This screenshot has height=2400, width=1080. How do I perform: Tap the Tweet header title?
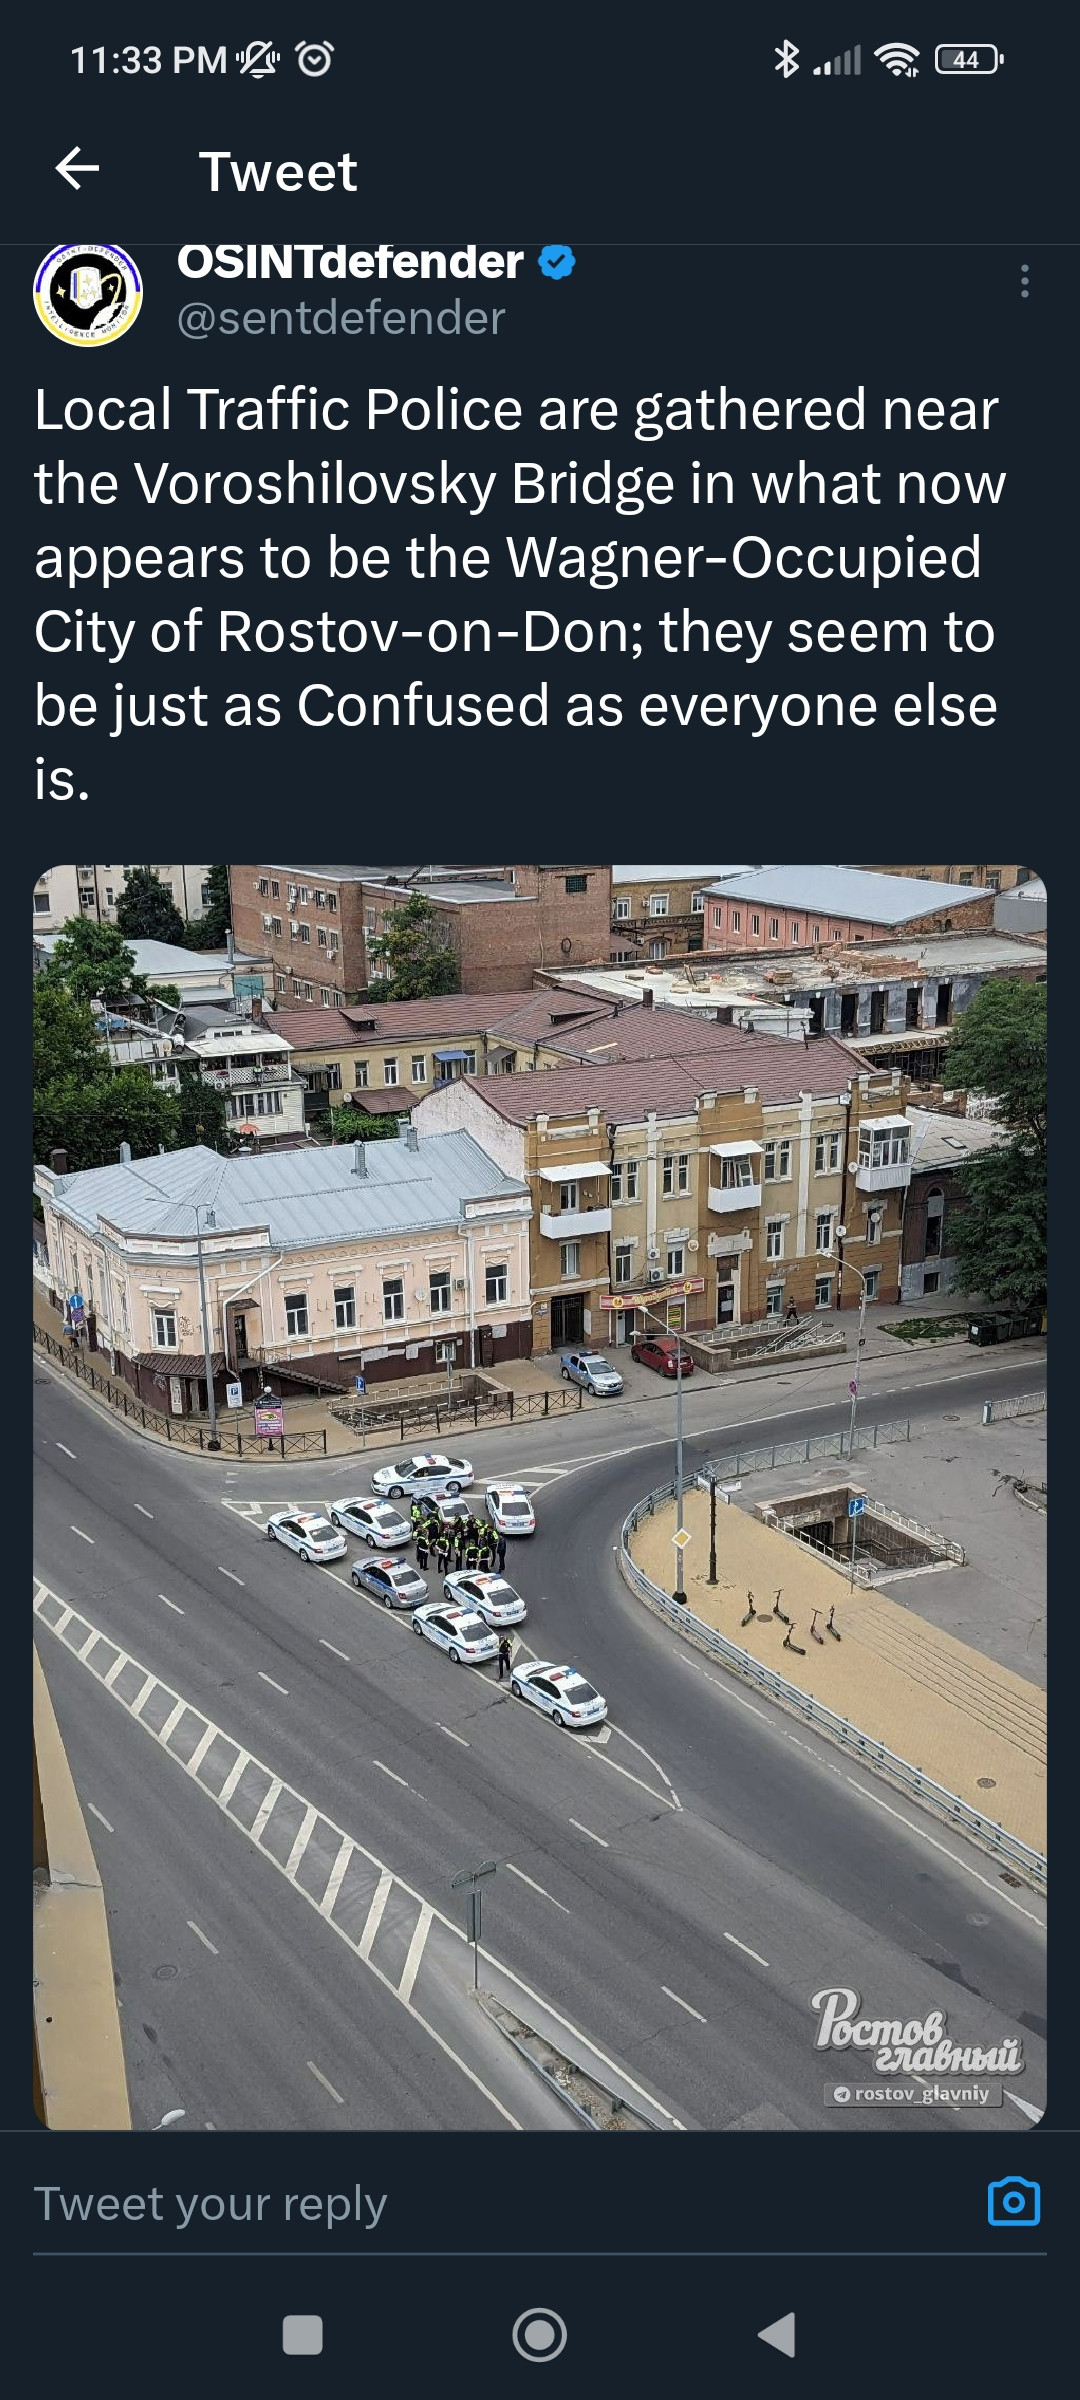pos(278,171)
